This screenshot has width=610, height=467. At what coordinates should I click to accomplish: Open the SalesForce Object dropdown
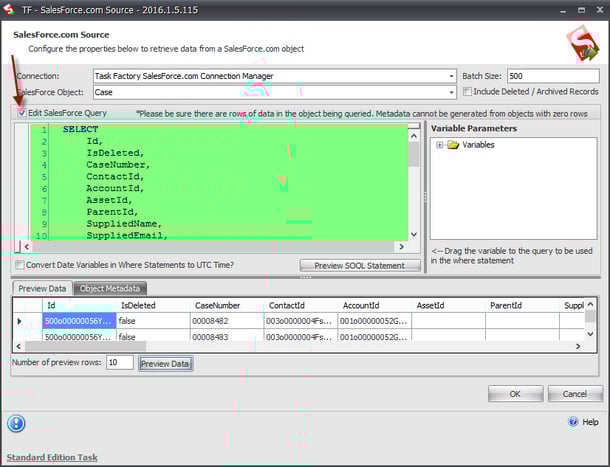tap(451, 92)
